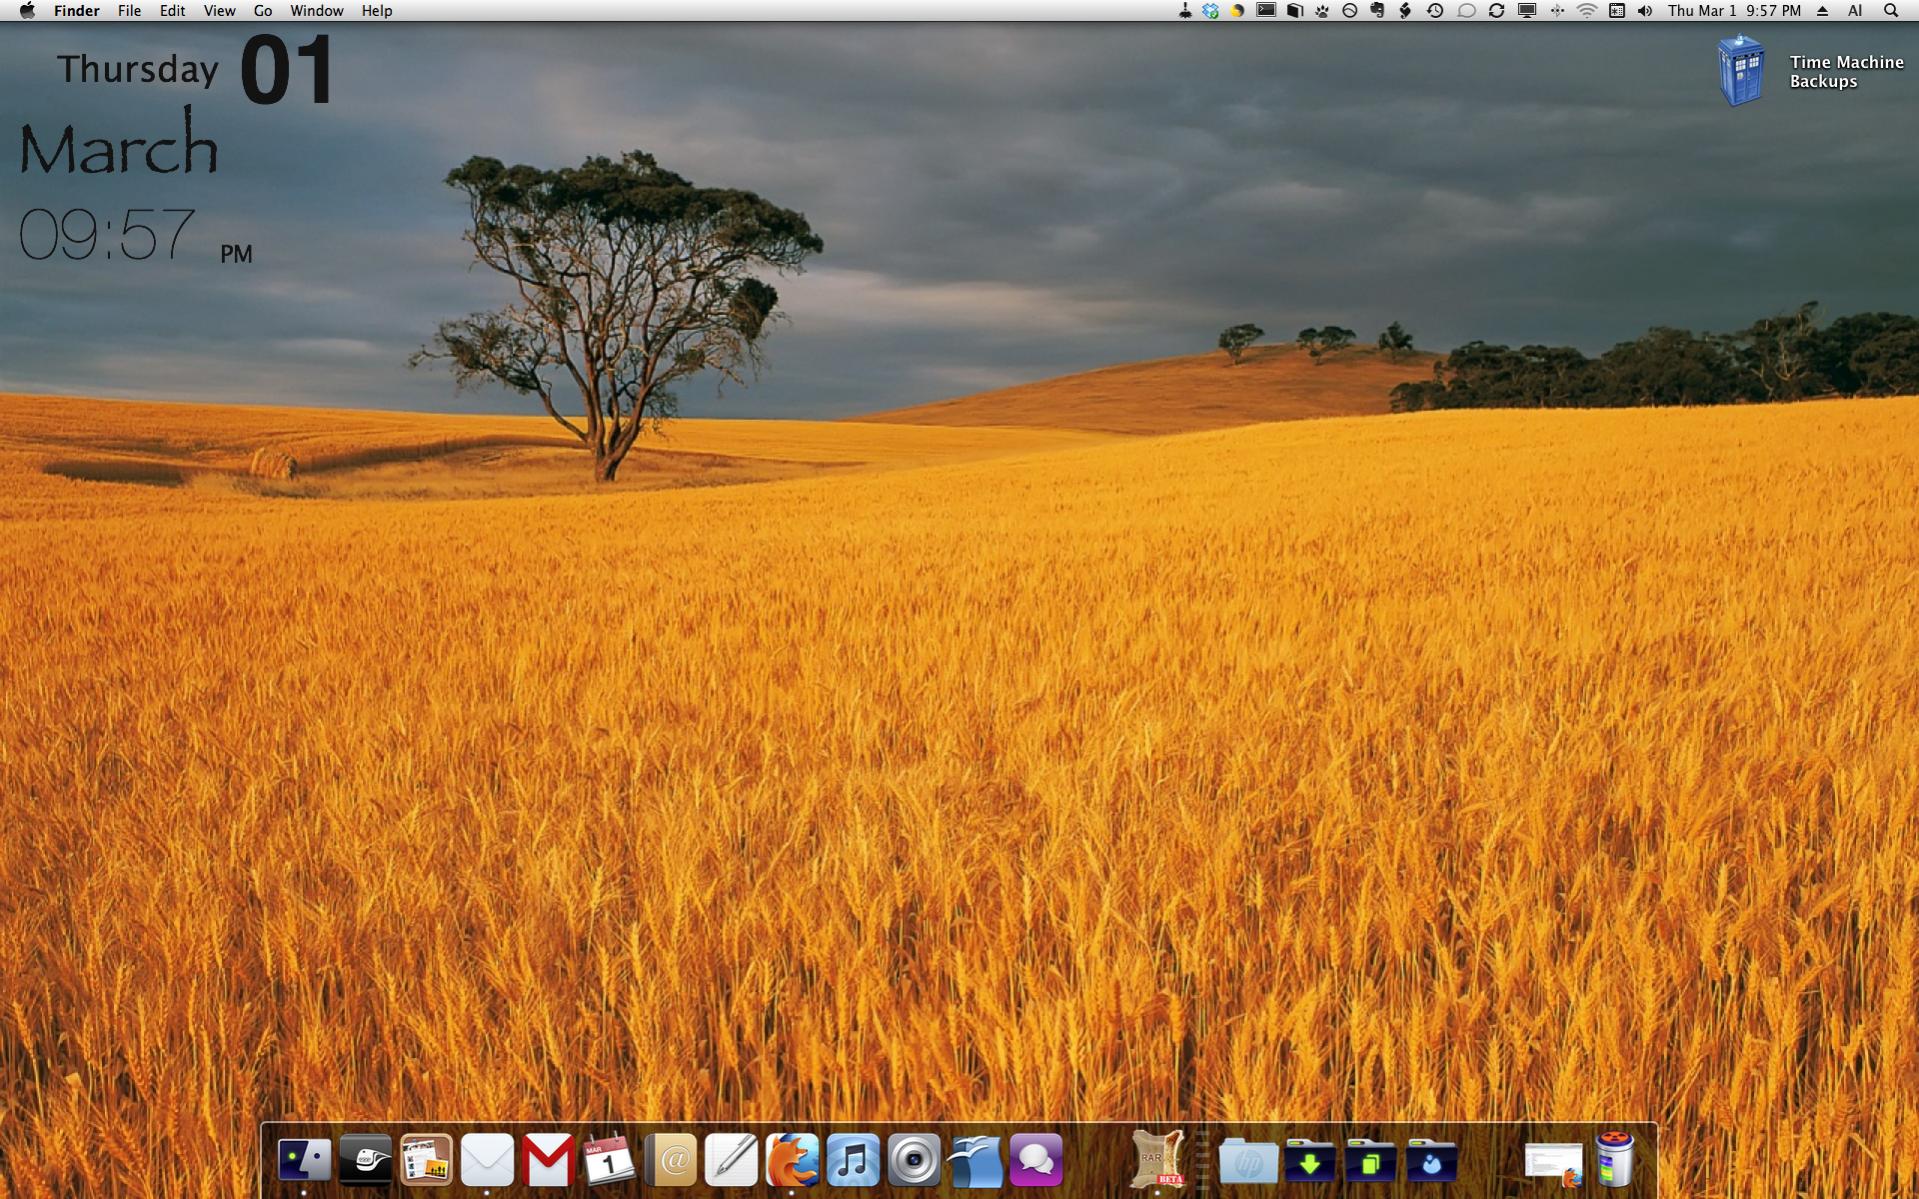Open the View menu
Screen dimensions: 1919x1199
coord(219,10)
